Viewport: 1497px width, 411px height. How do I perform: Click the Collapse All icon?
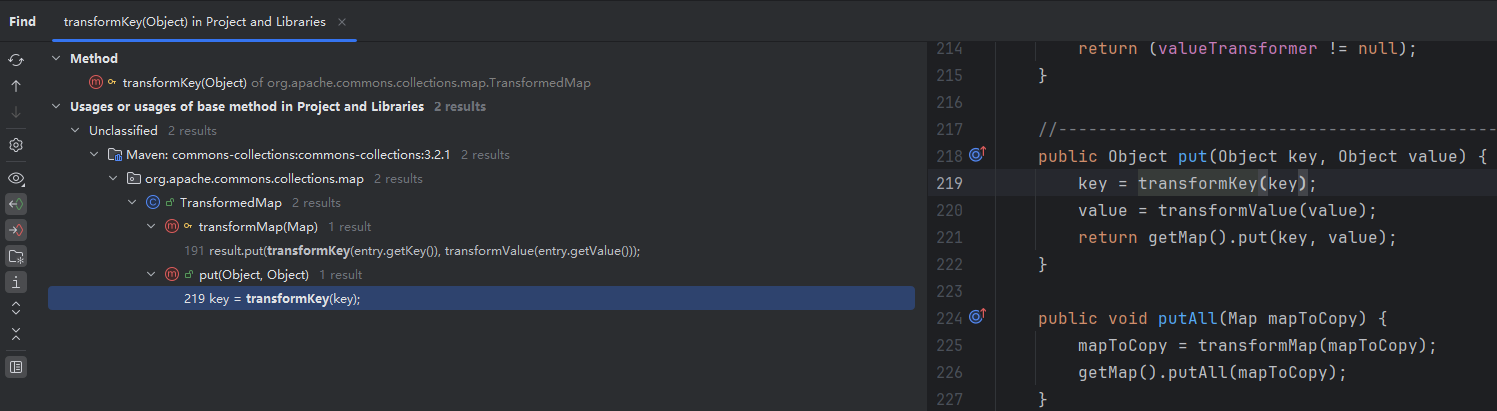tap(16, 333)
